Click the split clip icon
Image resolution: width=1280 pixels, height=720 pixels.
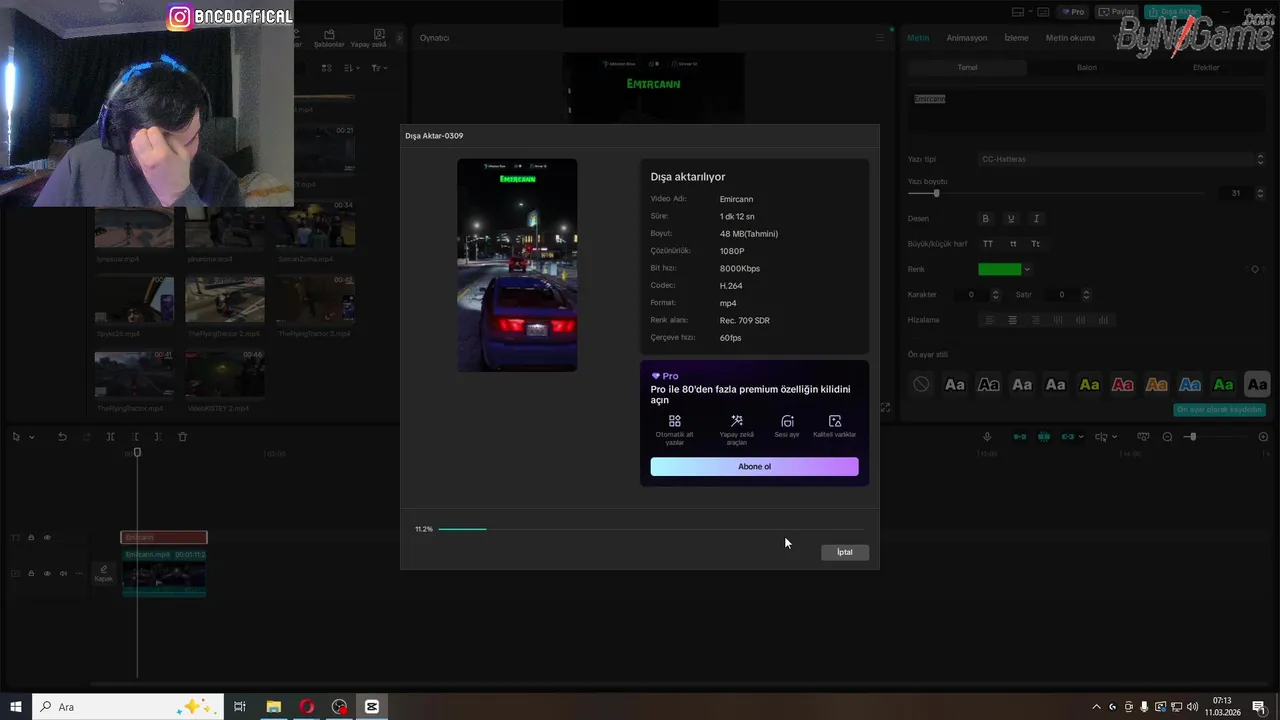click(x=110, y=437)
